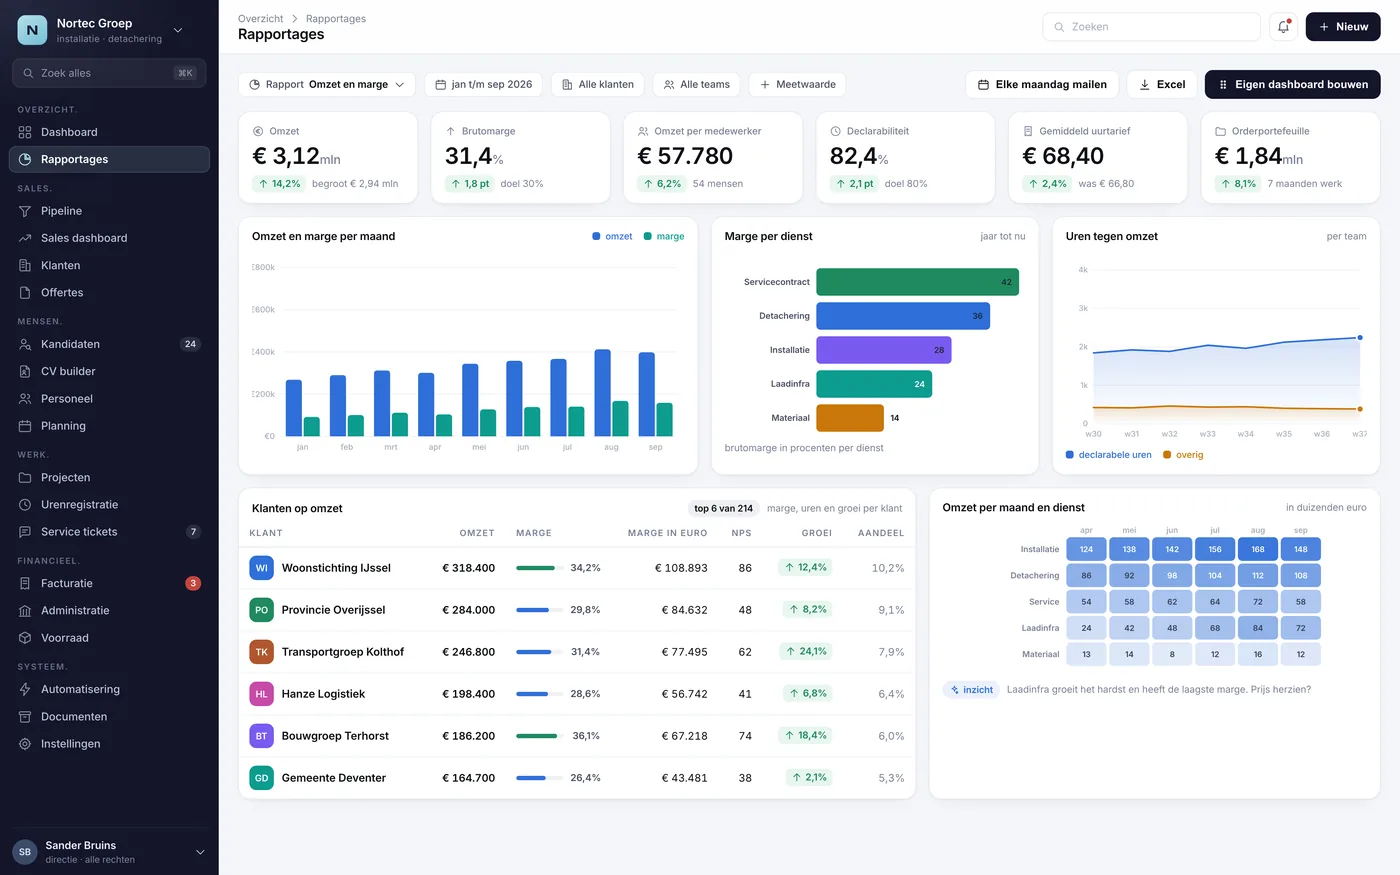This screenshot has height=875, width=1400.
Task: Toggle the marge legend swatch
Action: 648,237
